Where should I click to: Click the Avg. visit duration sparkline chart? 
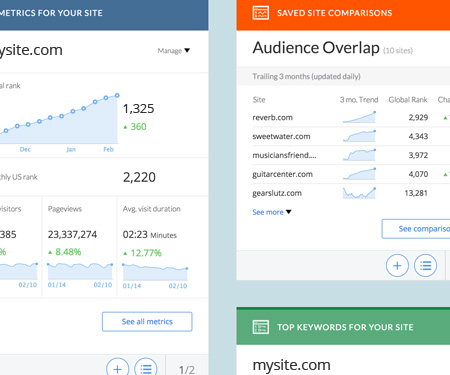coord(155,272)
